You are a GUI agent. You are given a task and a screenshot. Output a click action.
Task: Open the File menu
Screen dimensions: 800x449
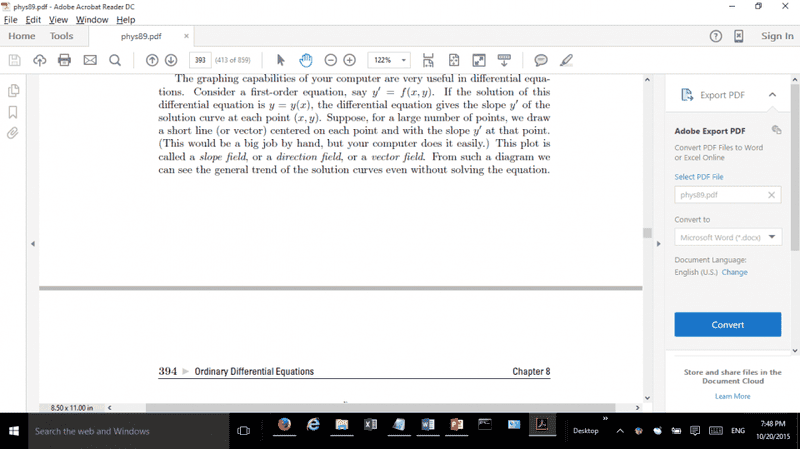pyautogui.click(x=10, y=20)
